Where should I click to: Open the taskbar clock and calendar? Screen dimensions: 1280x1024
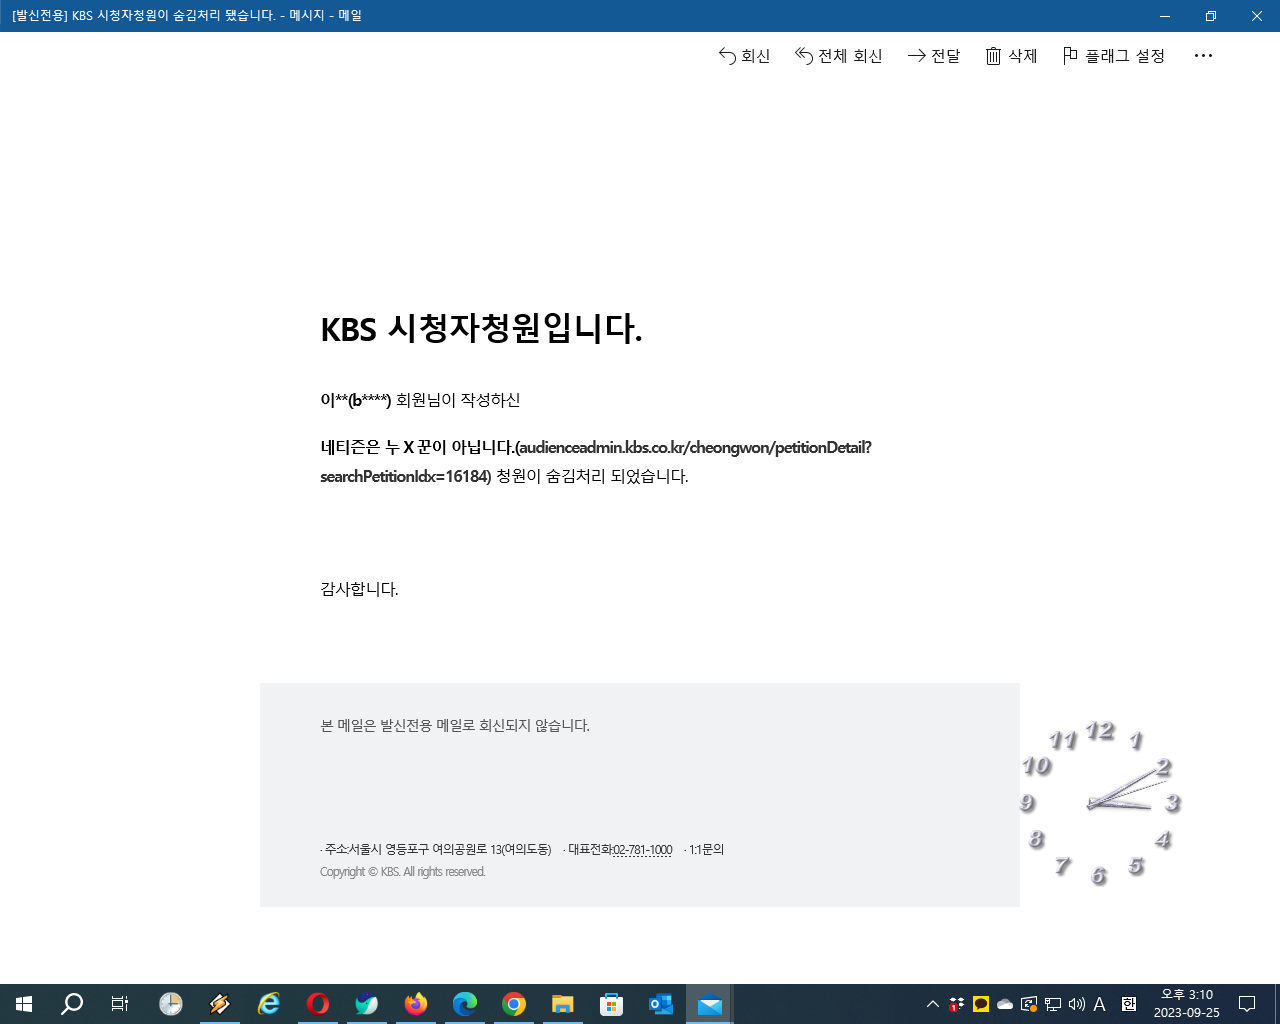(1187, 1004)
